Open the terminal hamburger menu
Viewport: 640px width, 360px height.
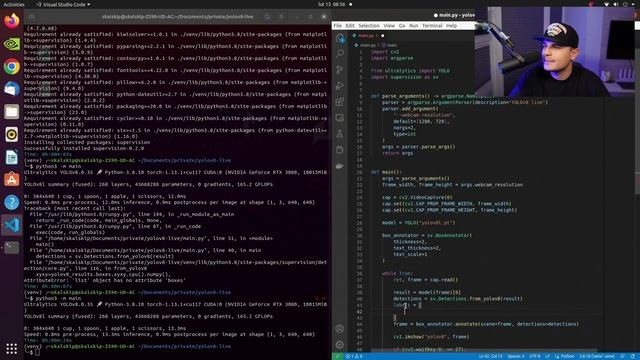coord(282,17)
